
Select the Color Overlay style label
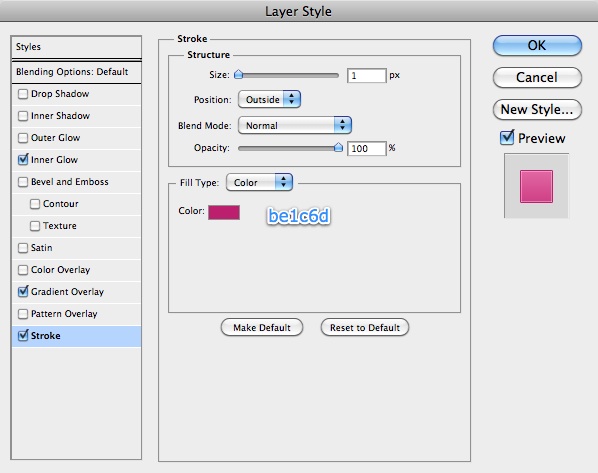pos(60,270)
